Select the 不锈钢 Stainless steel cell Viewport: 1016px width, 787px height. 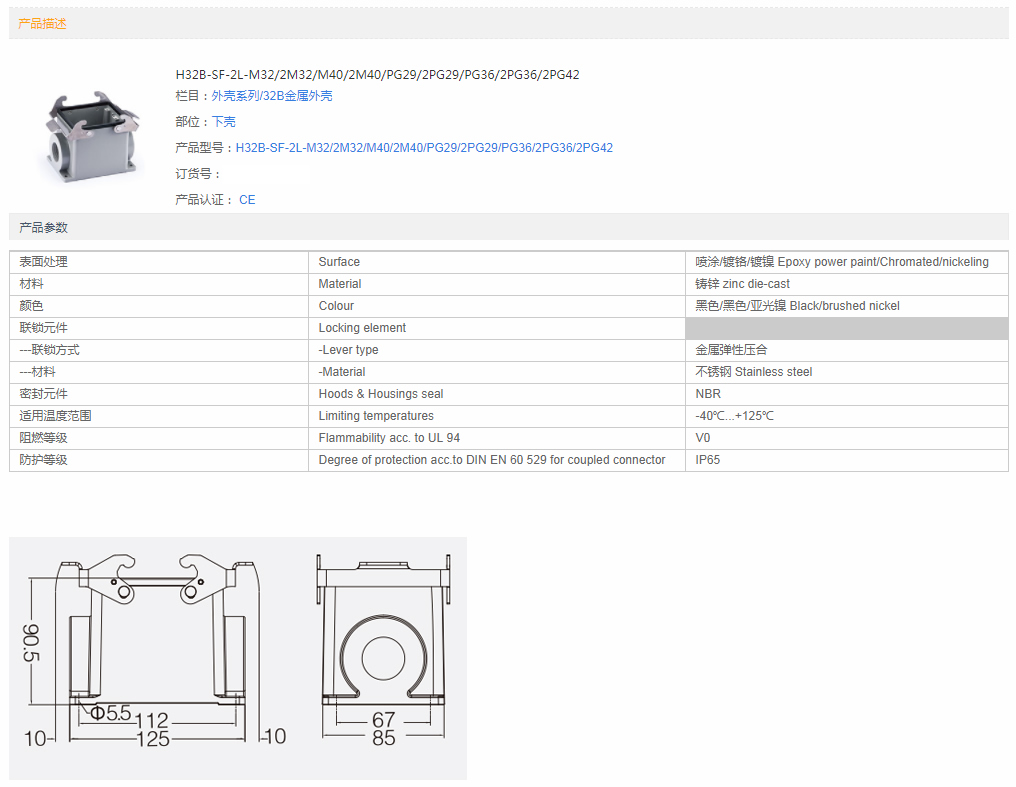click(753, 372)
